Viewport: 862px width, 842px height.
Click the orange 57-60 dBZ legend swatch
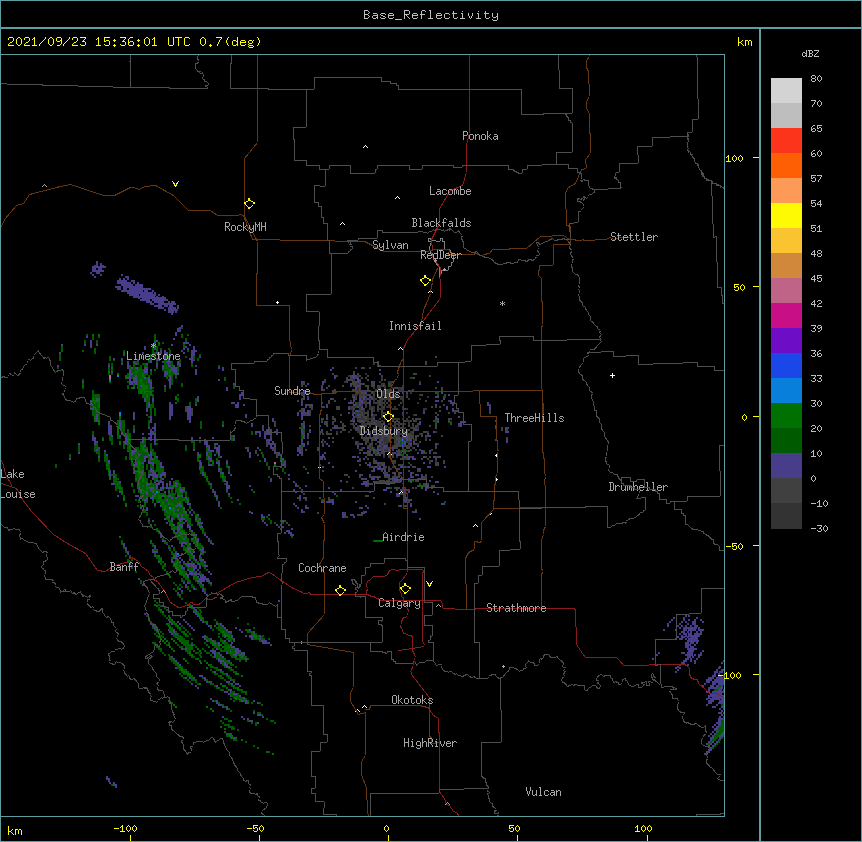(786, 165)
